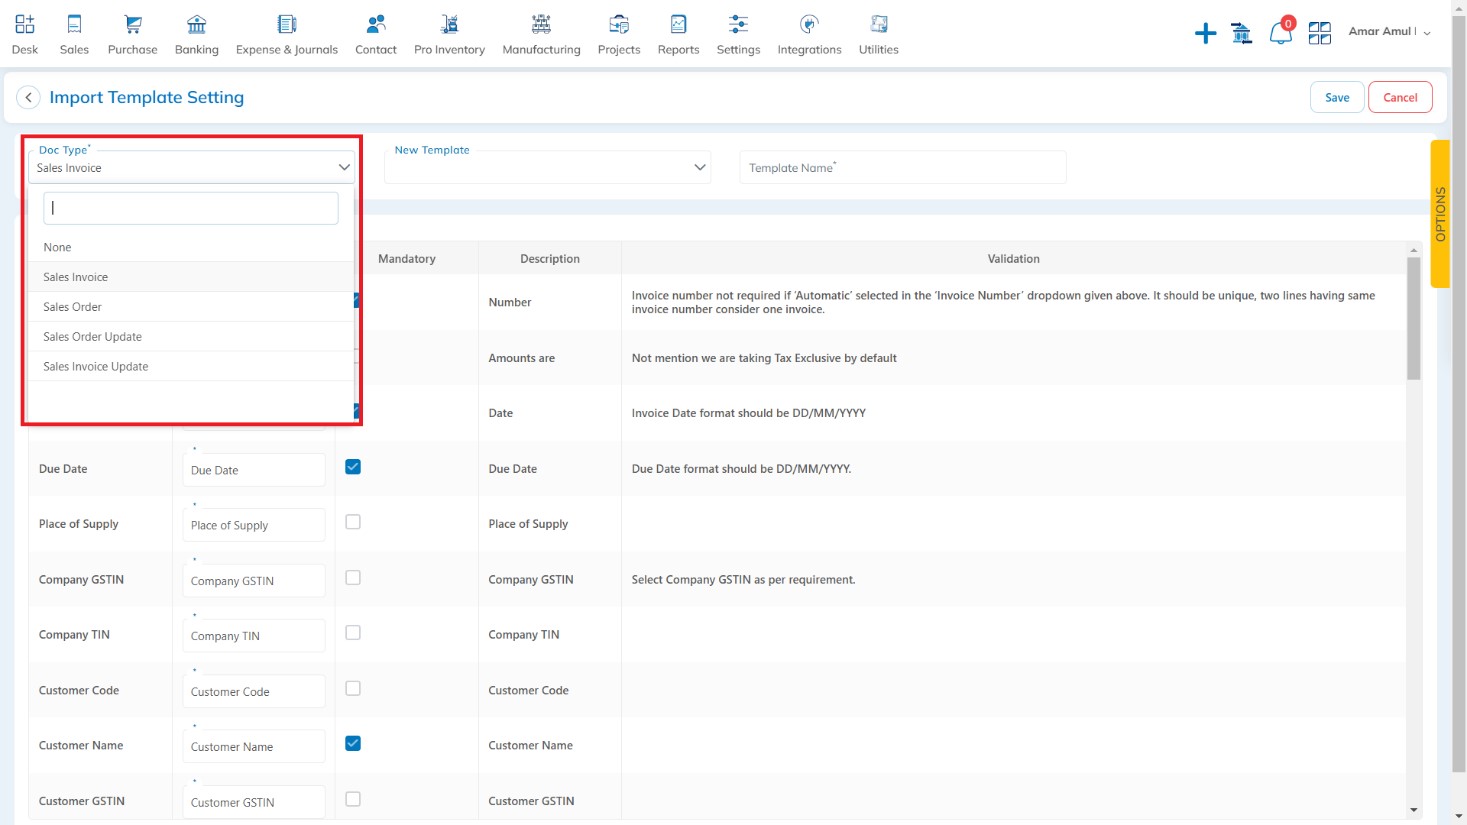This screenshot has height=825, width=1467.
Task: Open the Purchase cart icon
Action: (x=132, y=24)
